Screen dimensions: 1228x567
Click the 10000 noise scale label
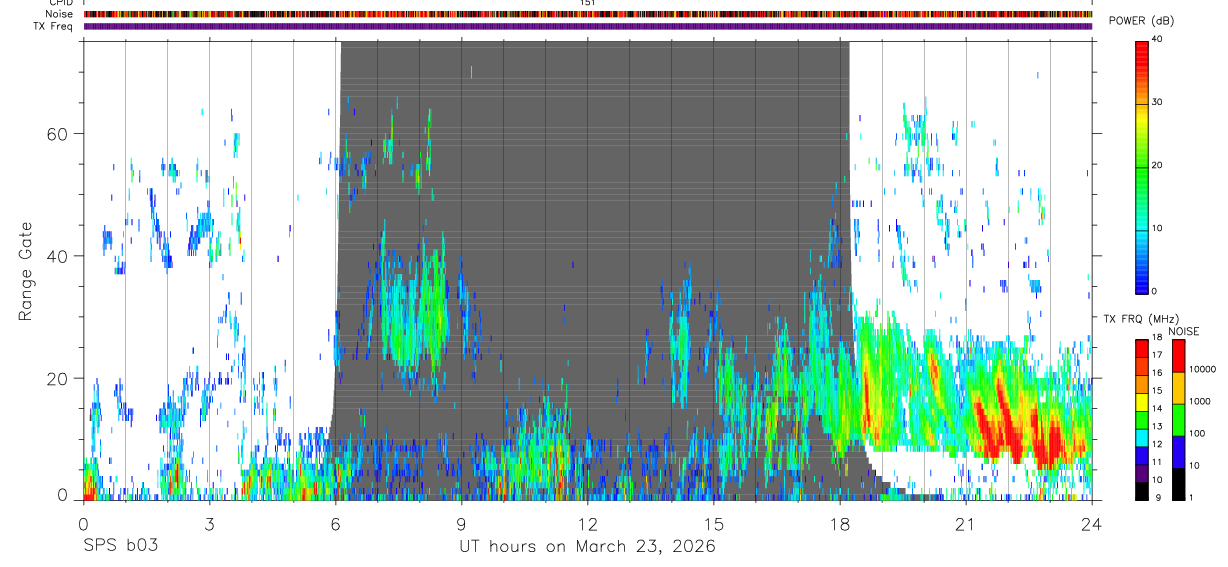pos(1202,369)
